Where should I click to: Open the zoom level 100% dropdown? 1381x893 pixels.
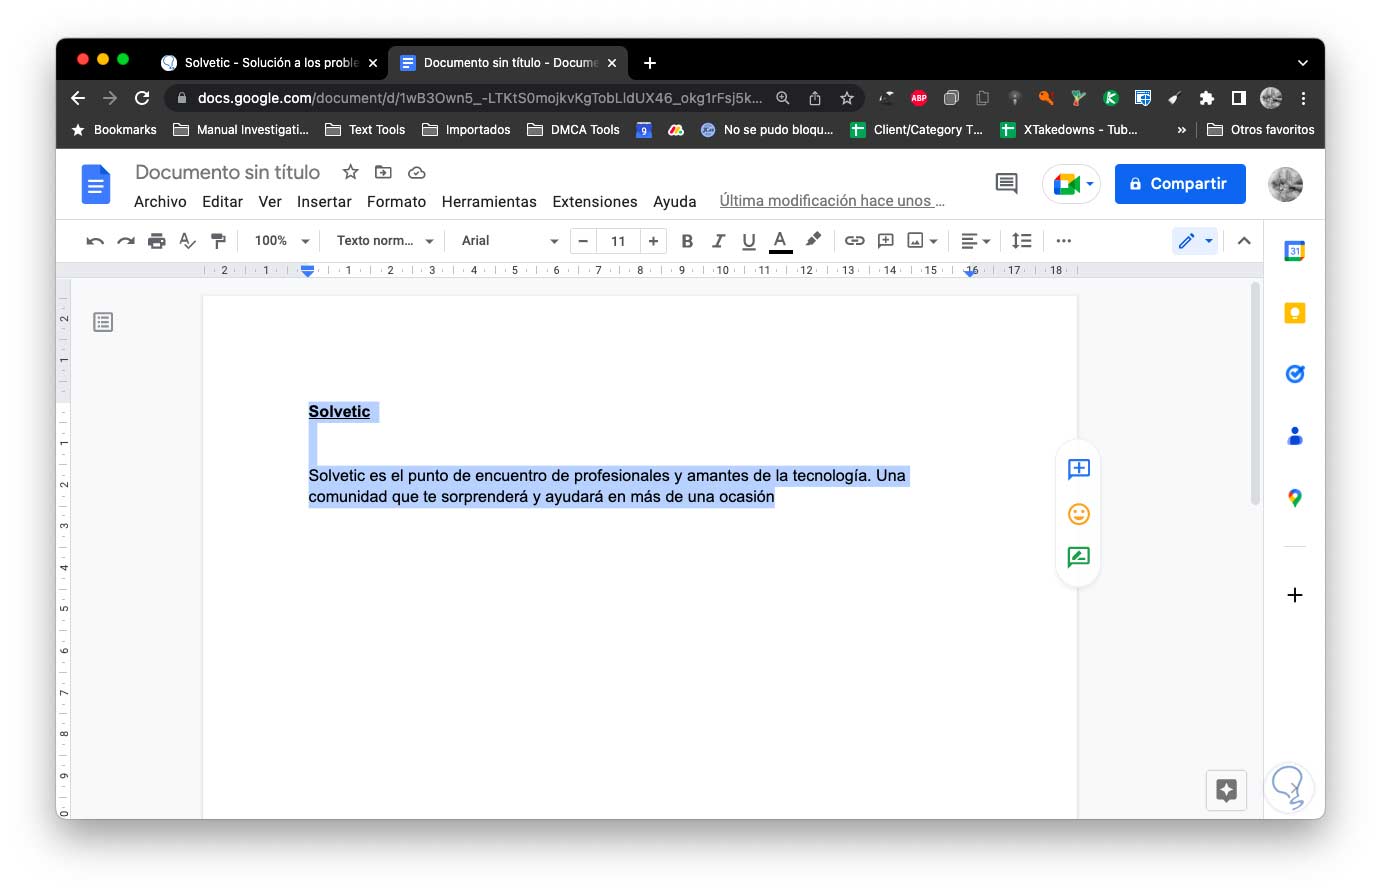pyautogui.click(x=282, y=241)
